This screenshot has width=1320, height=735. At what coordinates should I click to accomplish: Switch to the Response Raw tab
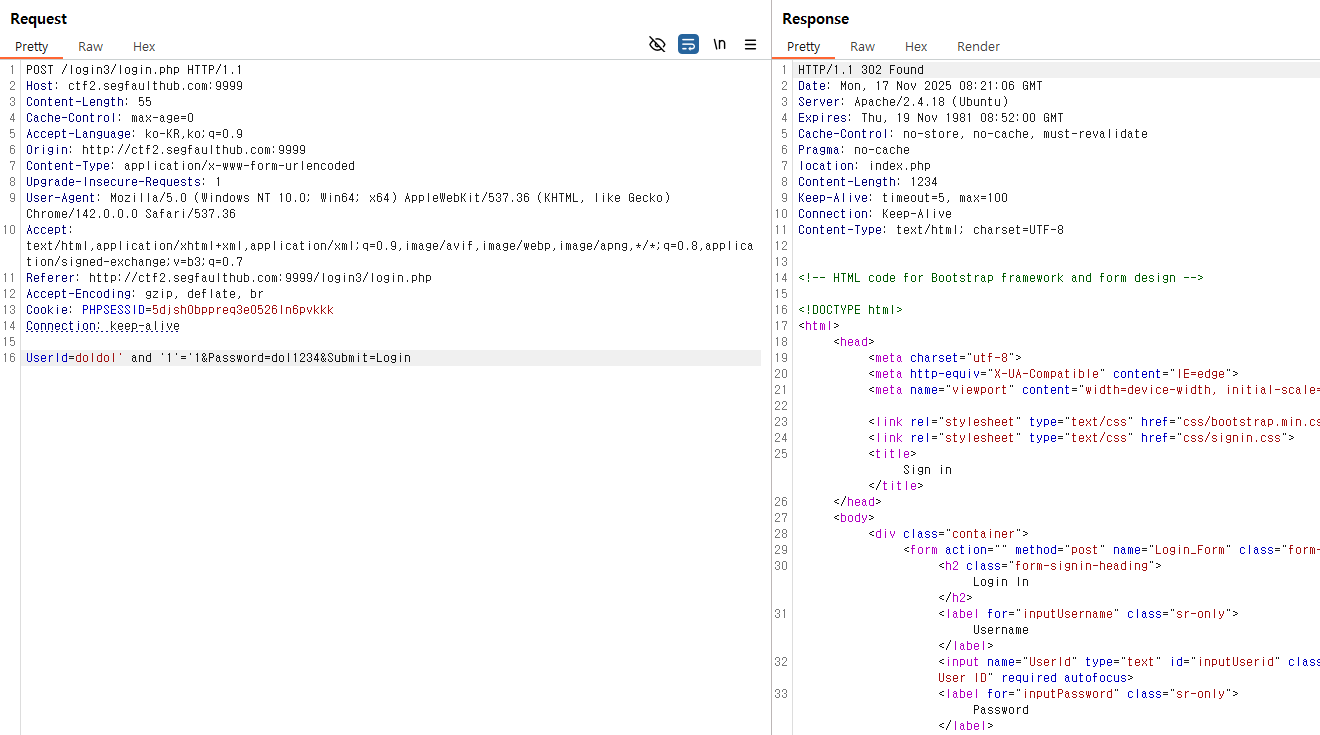tap(862, 47)
